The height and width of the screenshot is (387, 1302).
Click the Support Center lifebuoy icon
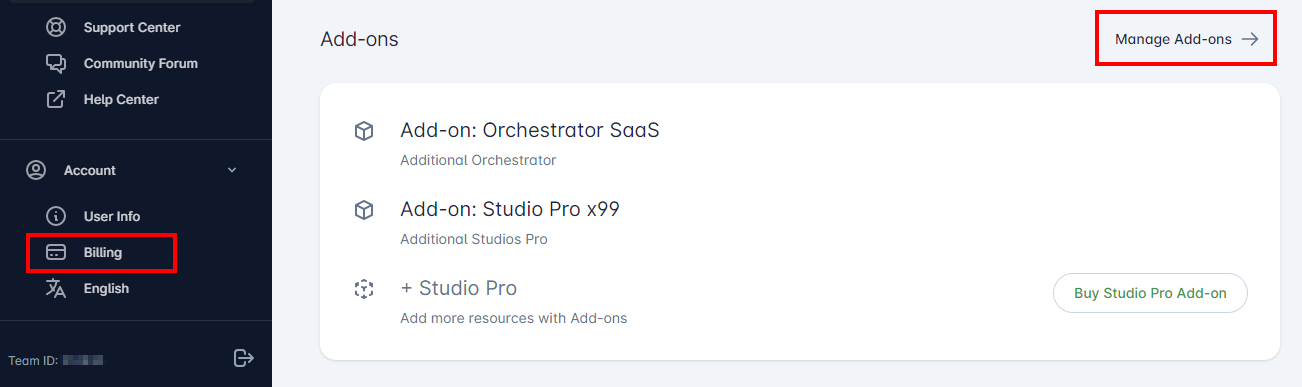56,27
